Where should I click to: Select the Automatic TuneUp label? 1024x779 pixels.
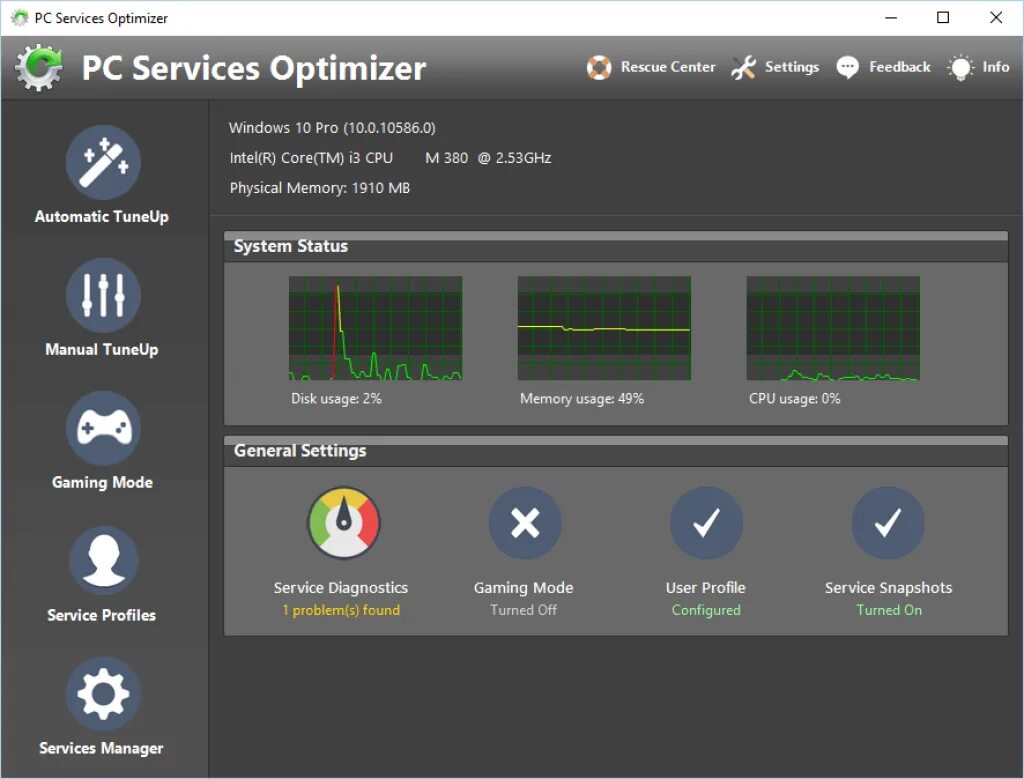[x=102, y=217]
